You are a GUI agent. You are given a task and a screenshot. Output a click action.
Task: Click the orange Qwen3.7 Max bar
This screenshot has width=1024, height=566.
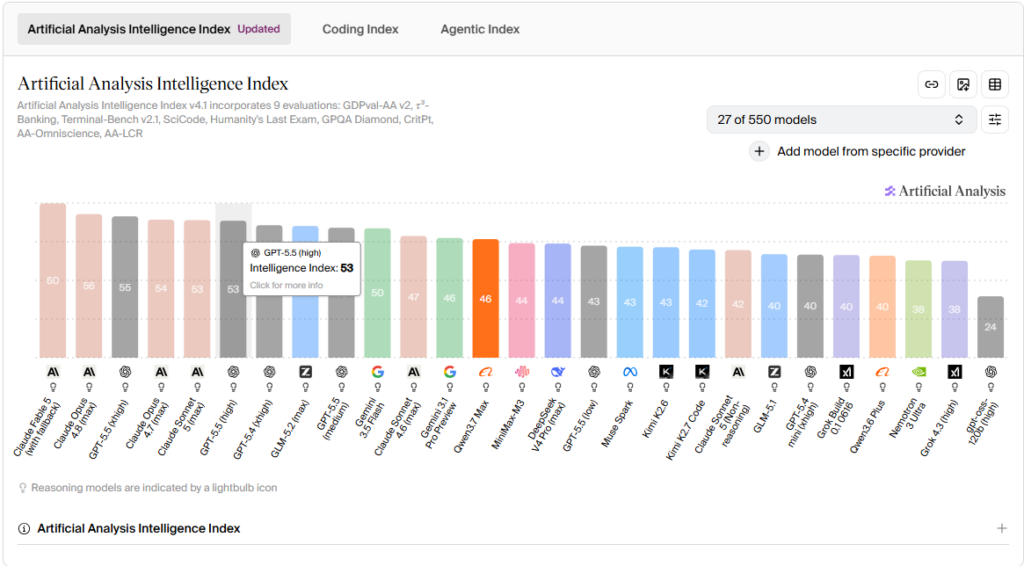(x=485, y=298)
